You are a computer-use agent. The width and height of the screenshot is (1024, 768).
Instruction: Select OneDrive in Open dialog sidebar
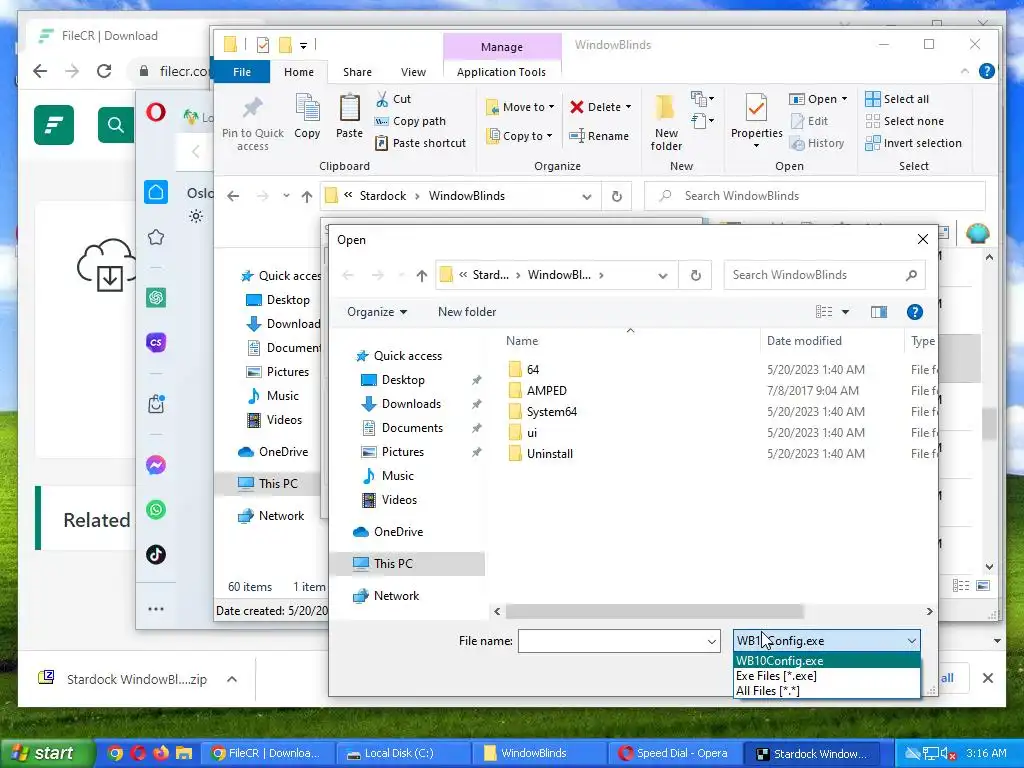pos(398,532)
